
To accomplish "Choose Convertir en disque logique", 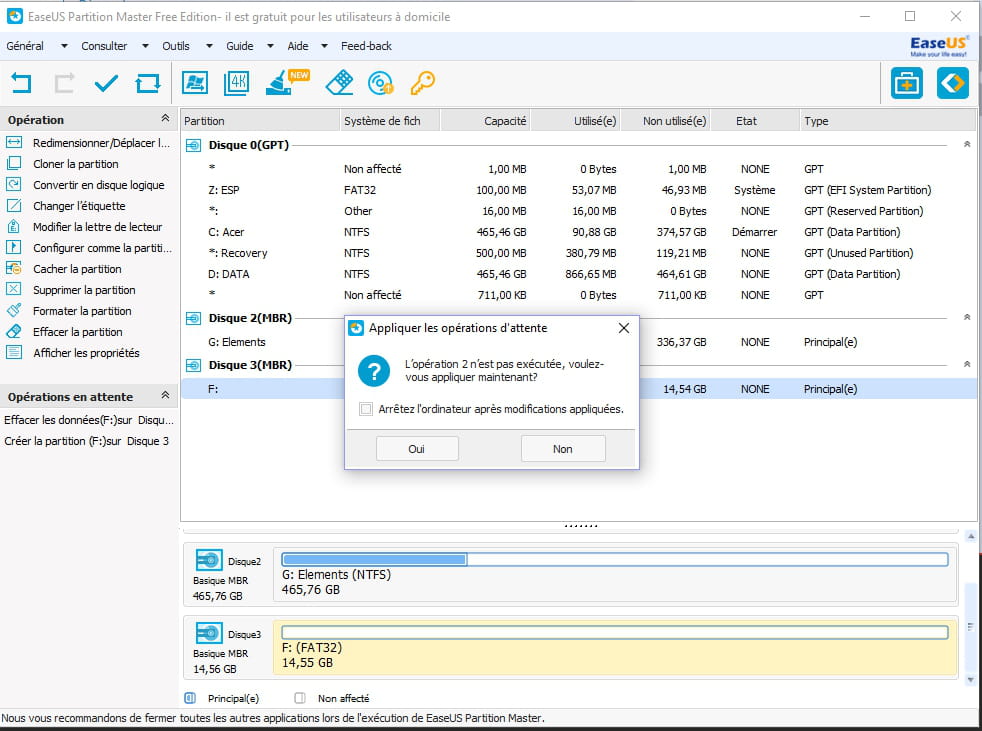I will click(85, 185).
